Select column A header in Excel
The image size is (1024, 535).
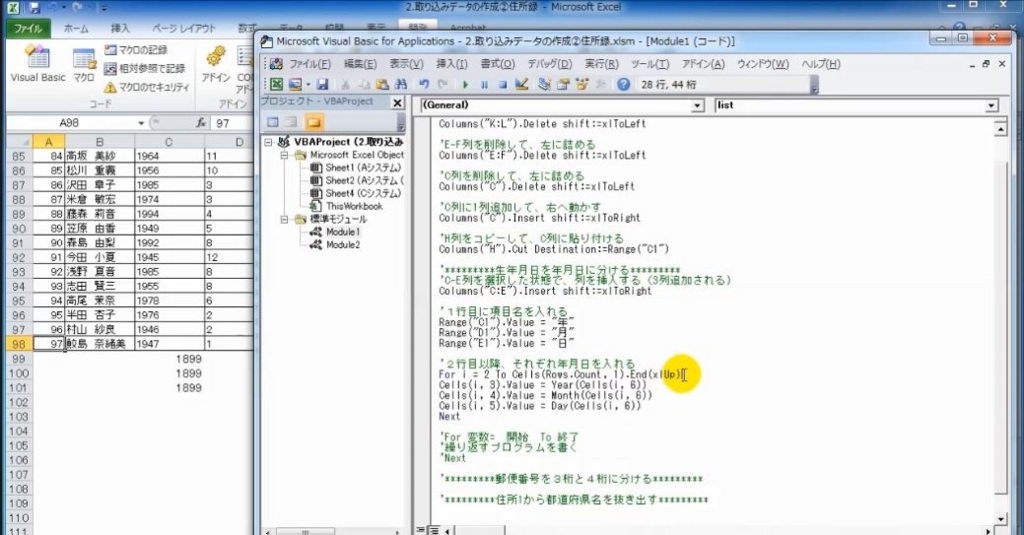pos(48,142)
